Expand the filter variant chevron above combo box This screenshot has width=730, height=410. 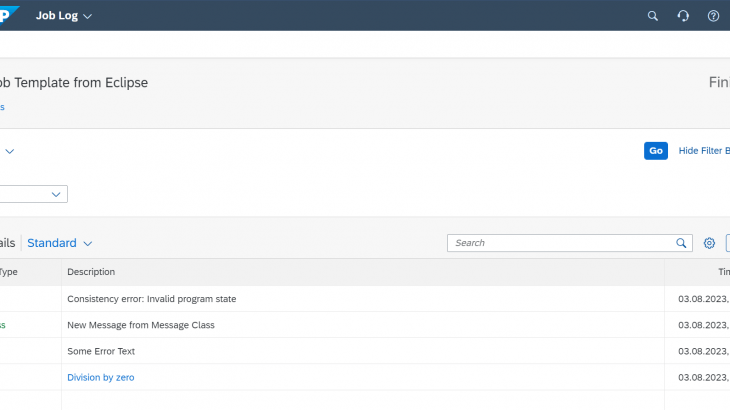click(9, 151)
